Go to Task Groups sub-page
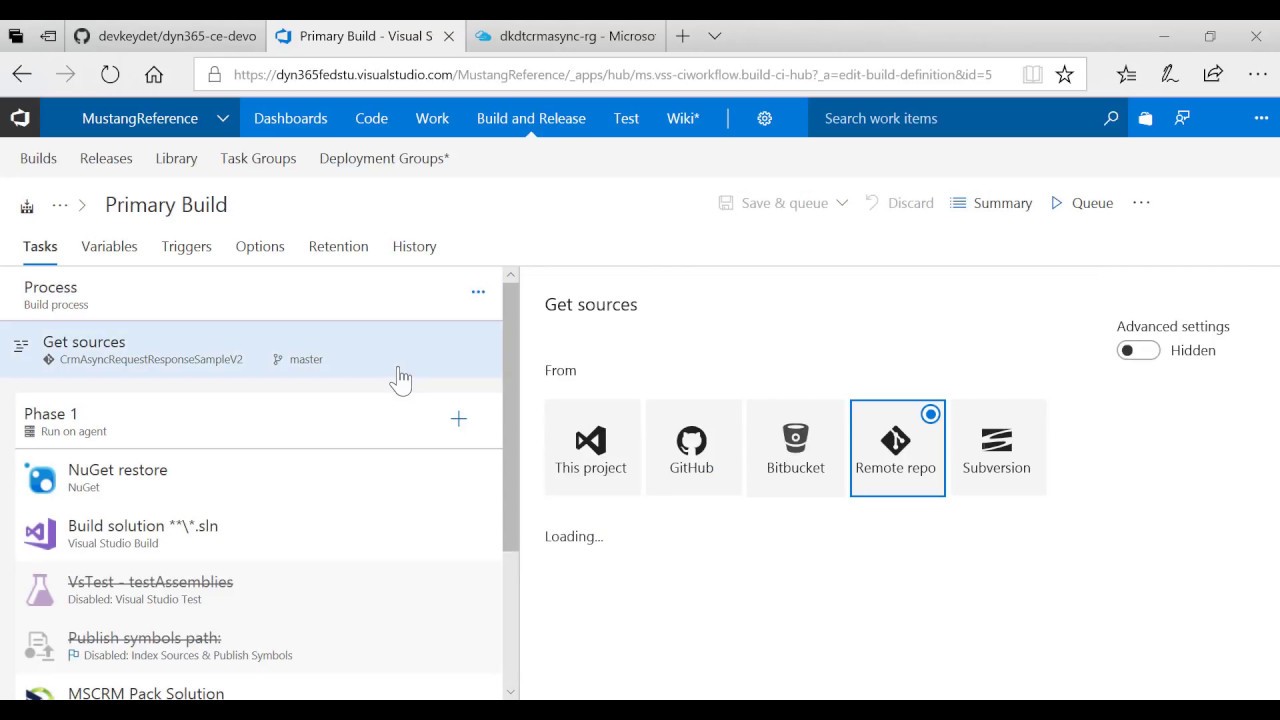This screenshot has width=1280, height=720. click(x=258, y=158)
